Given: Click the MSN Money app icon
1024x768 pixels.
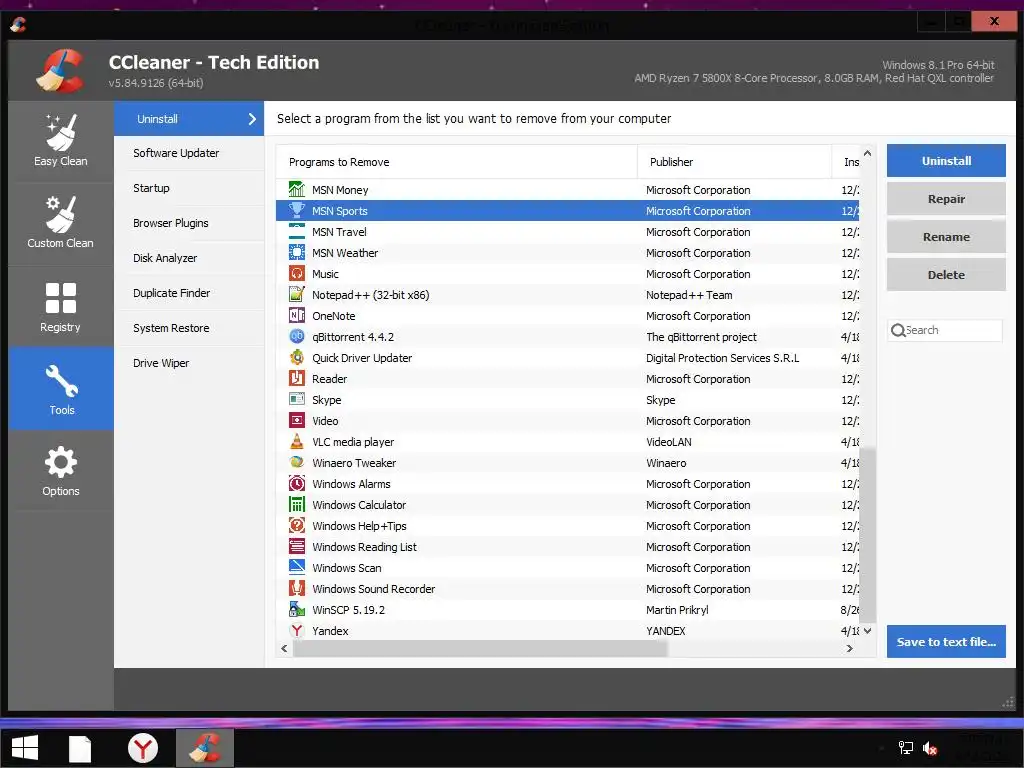Looking at the screenshot, I should [x=296, y=189].
